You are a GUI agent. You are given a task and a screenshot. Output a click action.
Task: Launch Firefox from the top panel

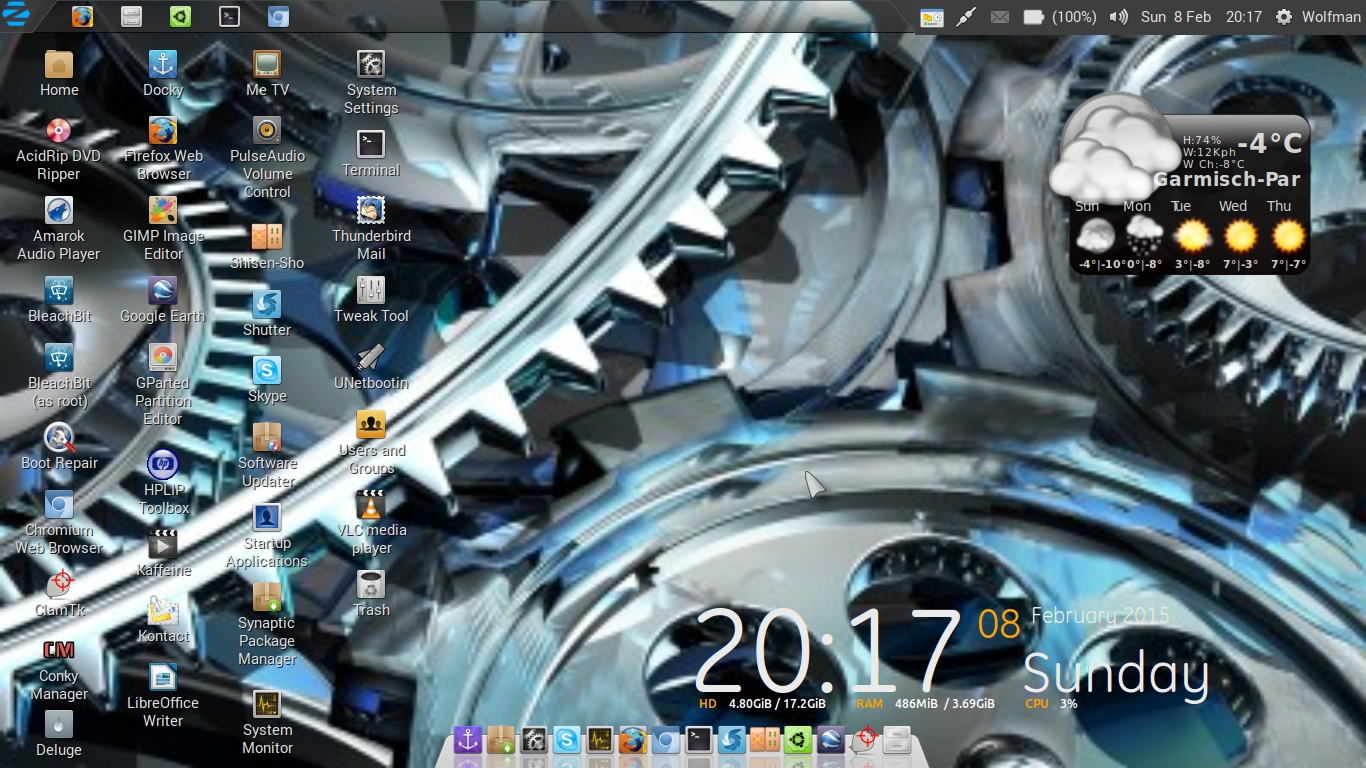coord(82,16)
